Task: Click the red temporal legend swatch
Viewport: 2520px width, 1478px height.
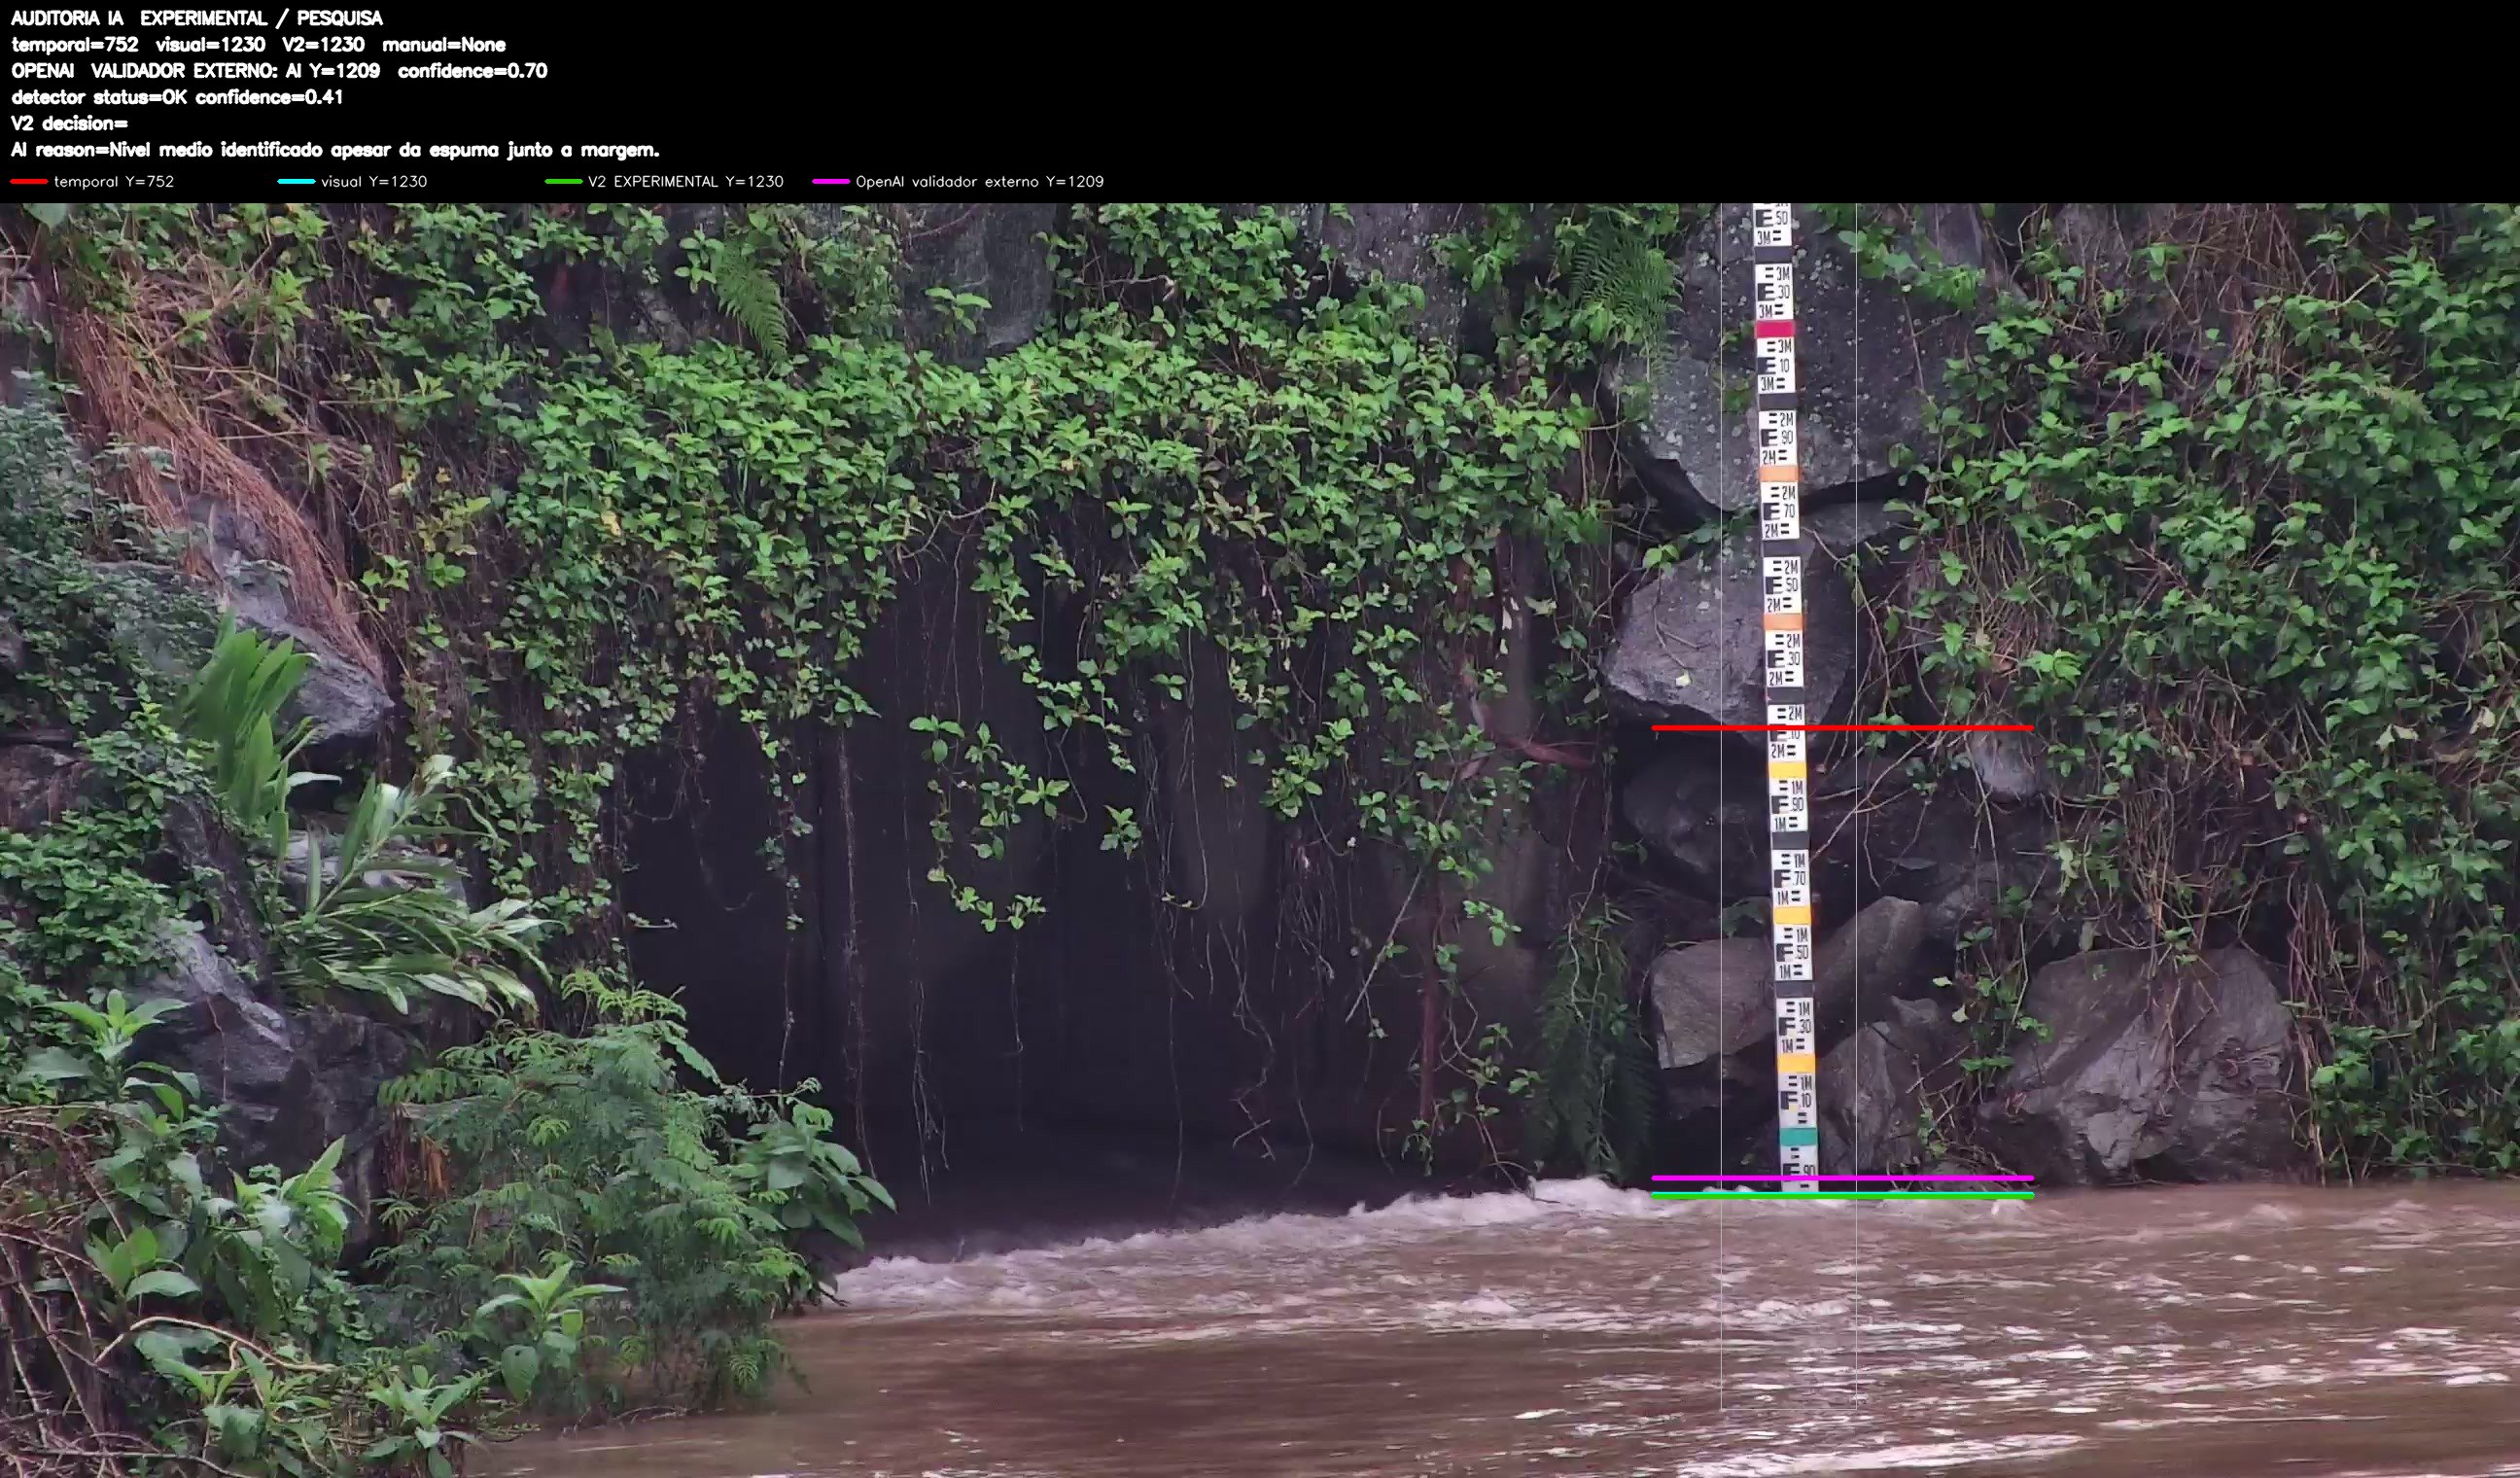Action: [x=29, y=181]
